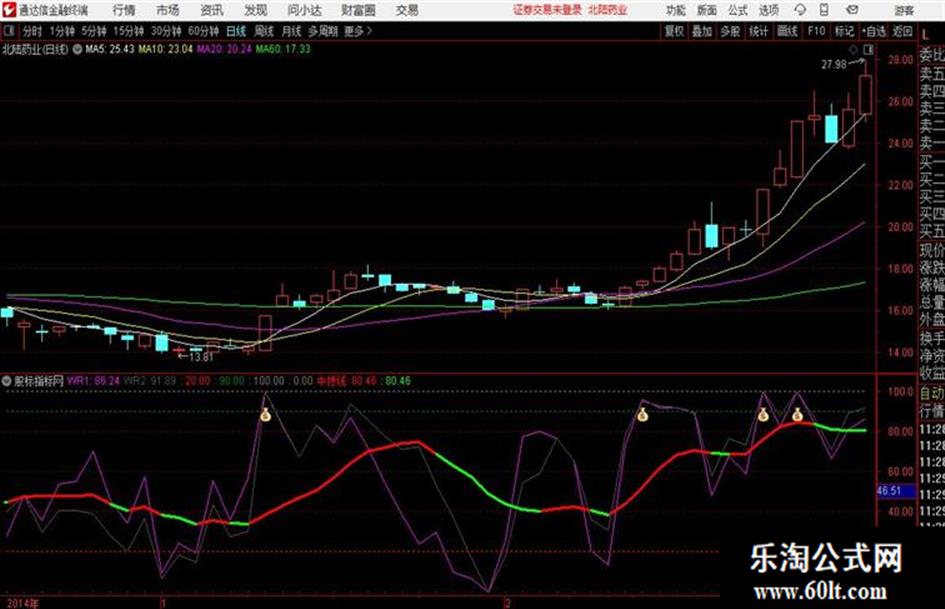This screenshot has width=945, height=609.
Task: Switch to the 周线 weekly tab
Action: [264, 31]
